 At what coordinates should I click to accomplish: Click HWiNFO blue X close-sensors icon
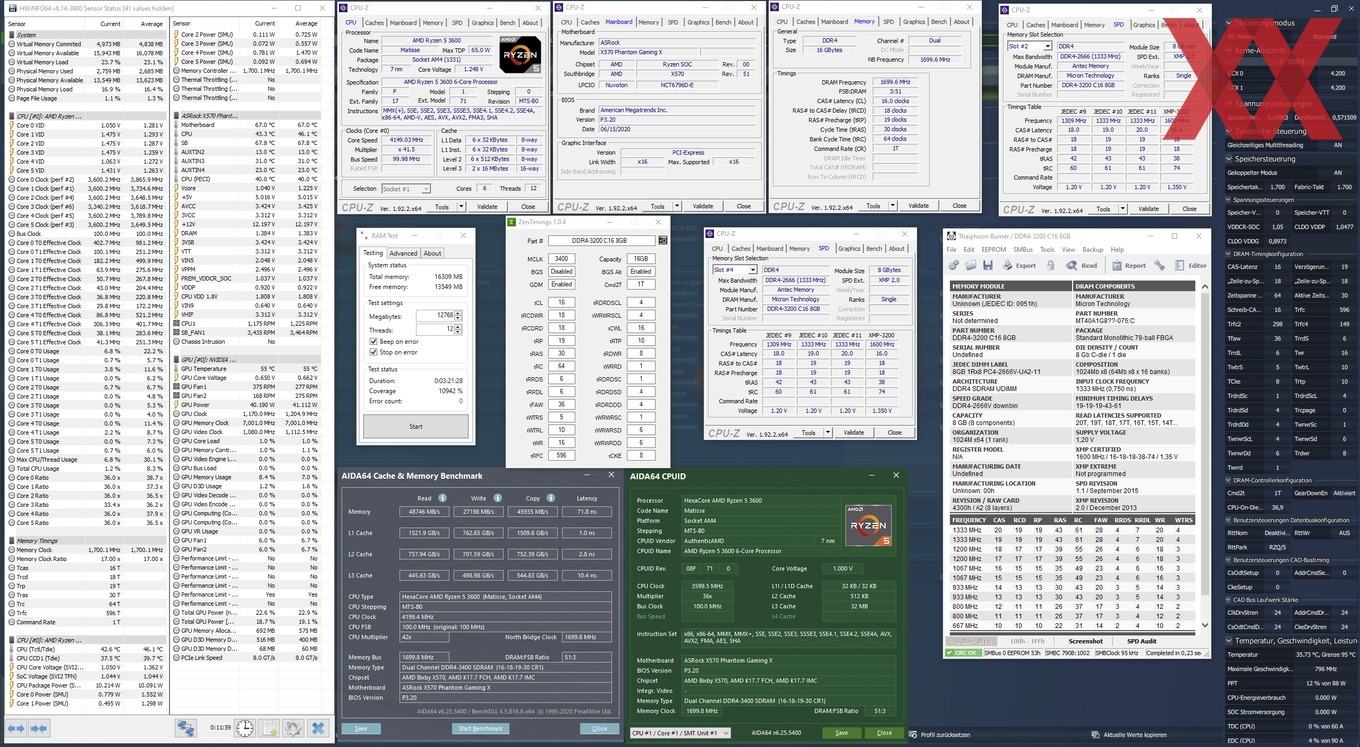pos(318,728)
